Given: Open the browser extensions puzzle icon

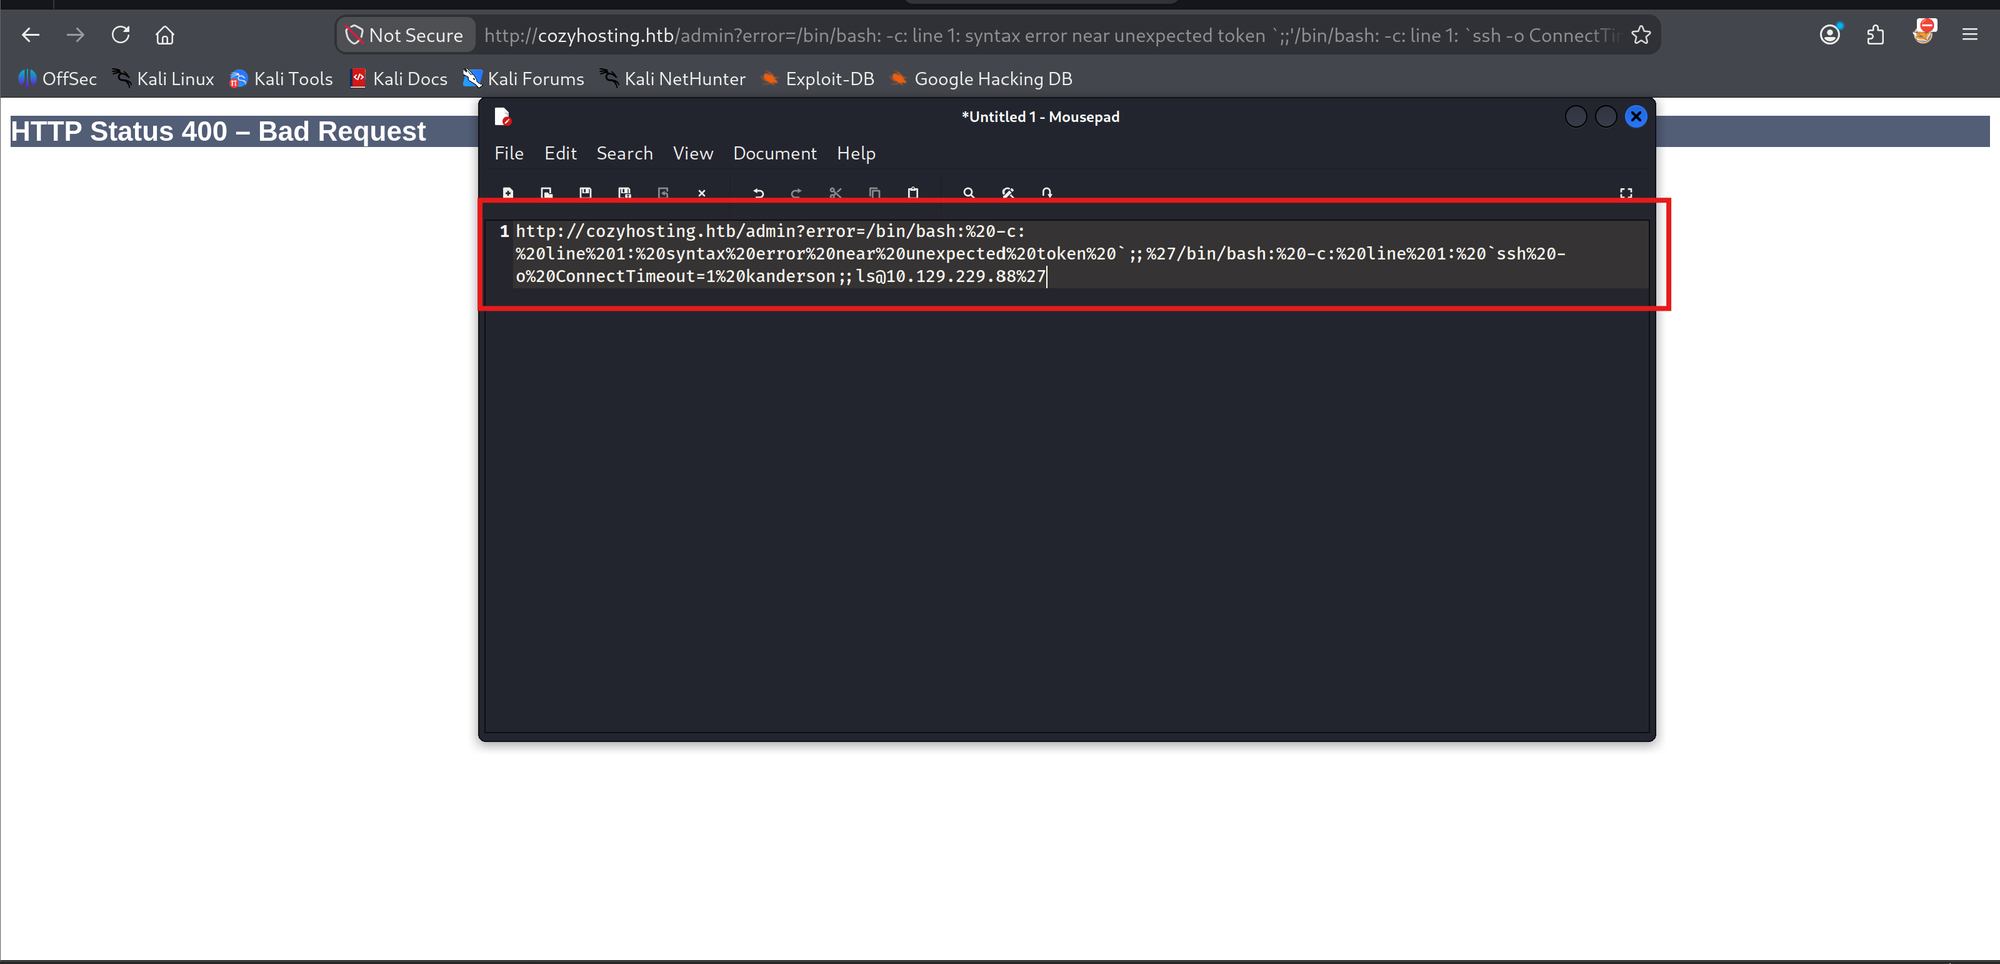Looking at the screenshot, I should [x=1875, y=35].
